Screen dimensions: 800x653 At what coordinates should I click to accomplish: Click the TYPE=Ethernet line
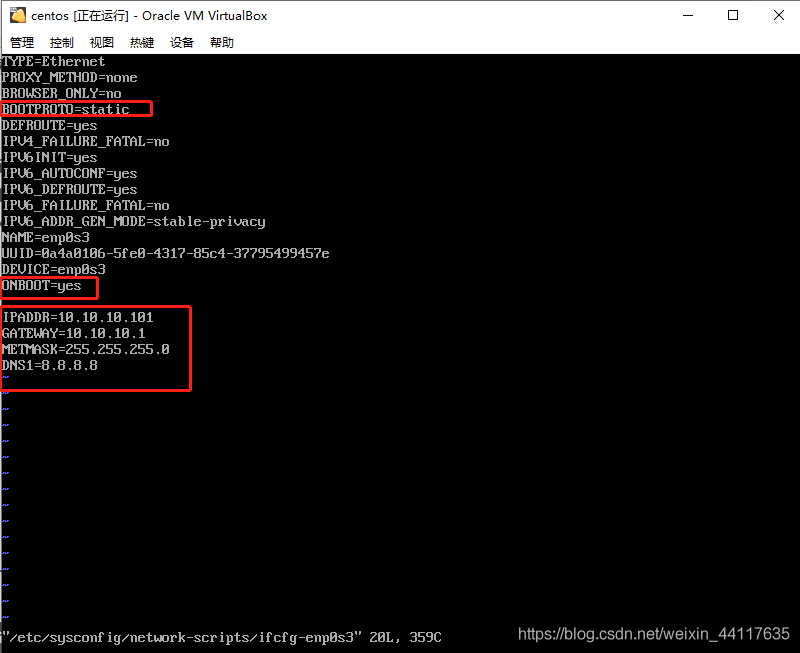point(54,62)
